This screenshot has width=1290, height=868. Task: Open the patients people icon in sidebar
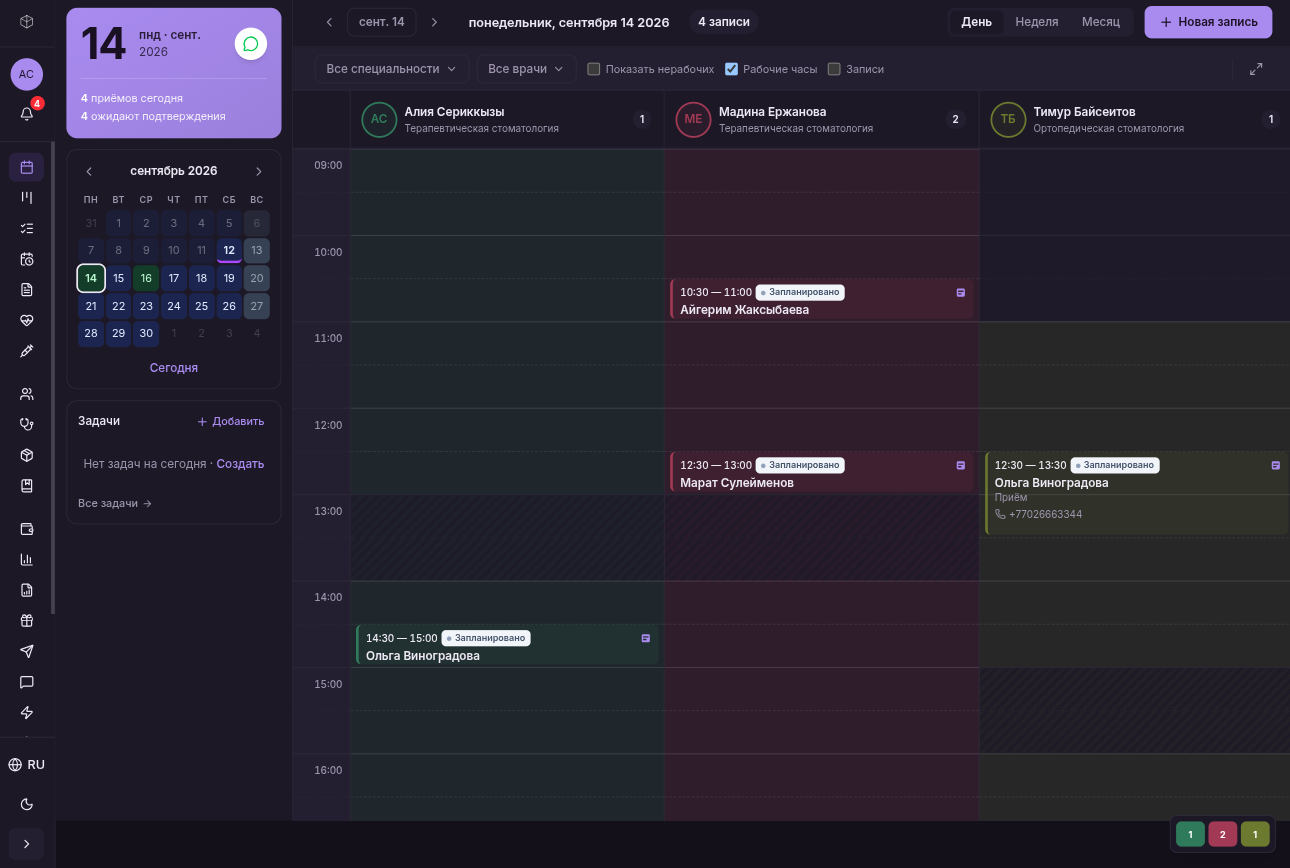coord(27,394)
